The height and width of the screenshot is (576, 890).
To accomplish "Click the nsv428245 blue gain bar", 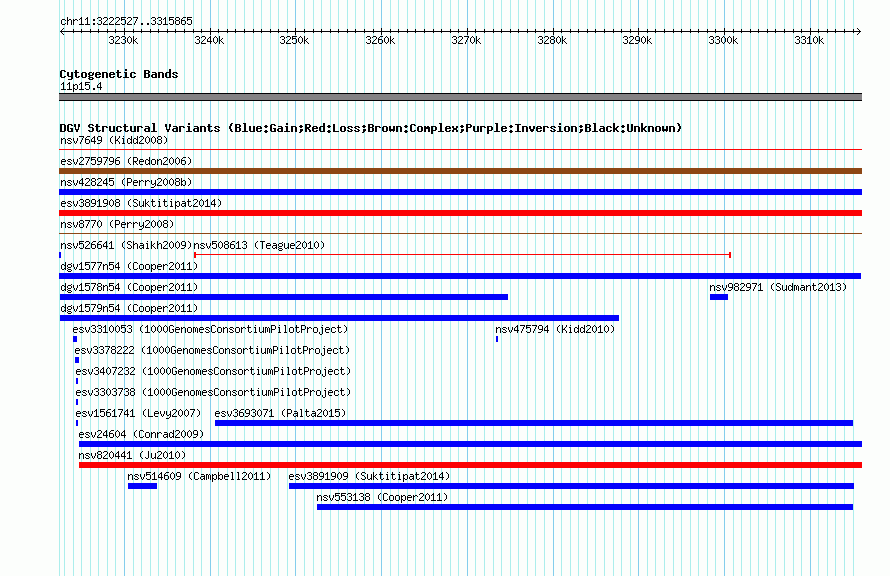I will (460, 192).
